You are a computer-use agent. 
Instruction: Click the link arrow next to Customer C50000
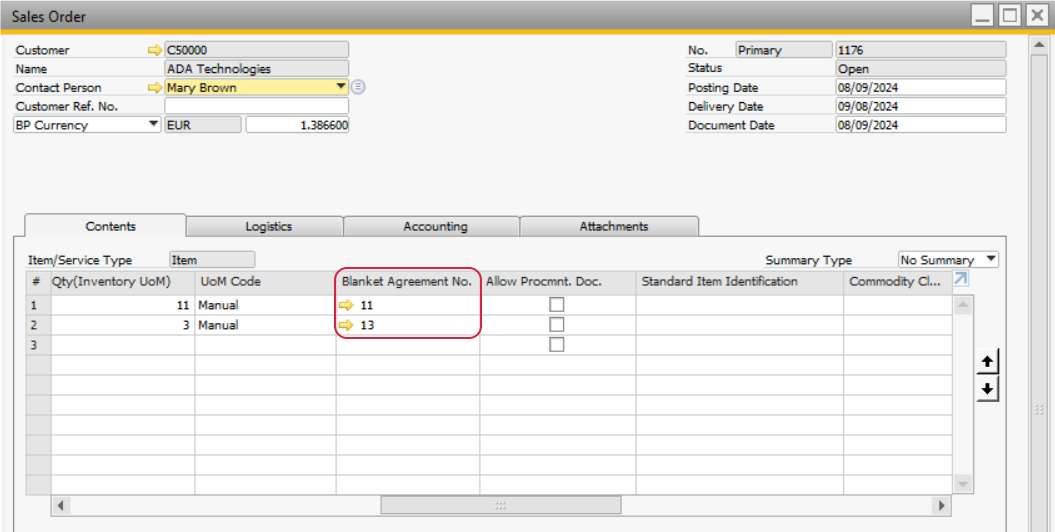pyautogui.click(x=154, y=50)
